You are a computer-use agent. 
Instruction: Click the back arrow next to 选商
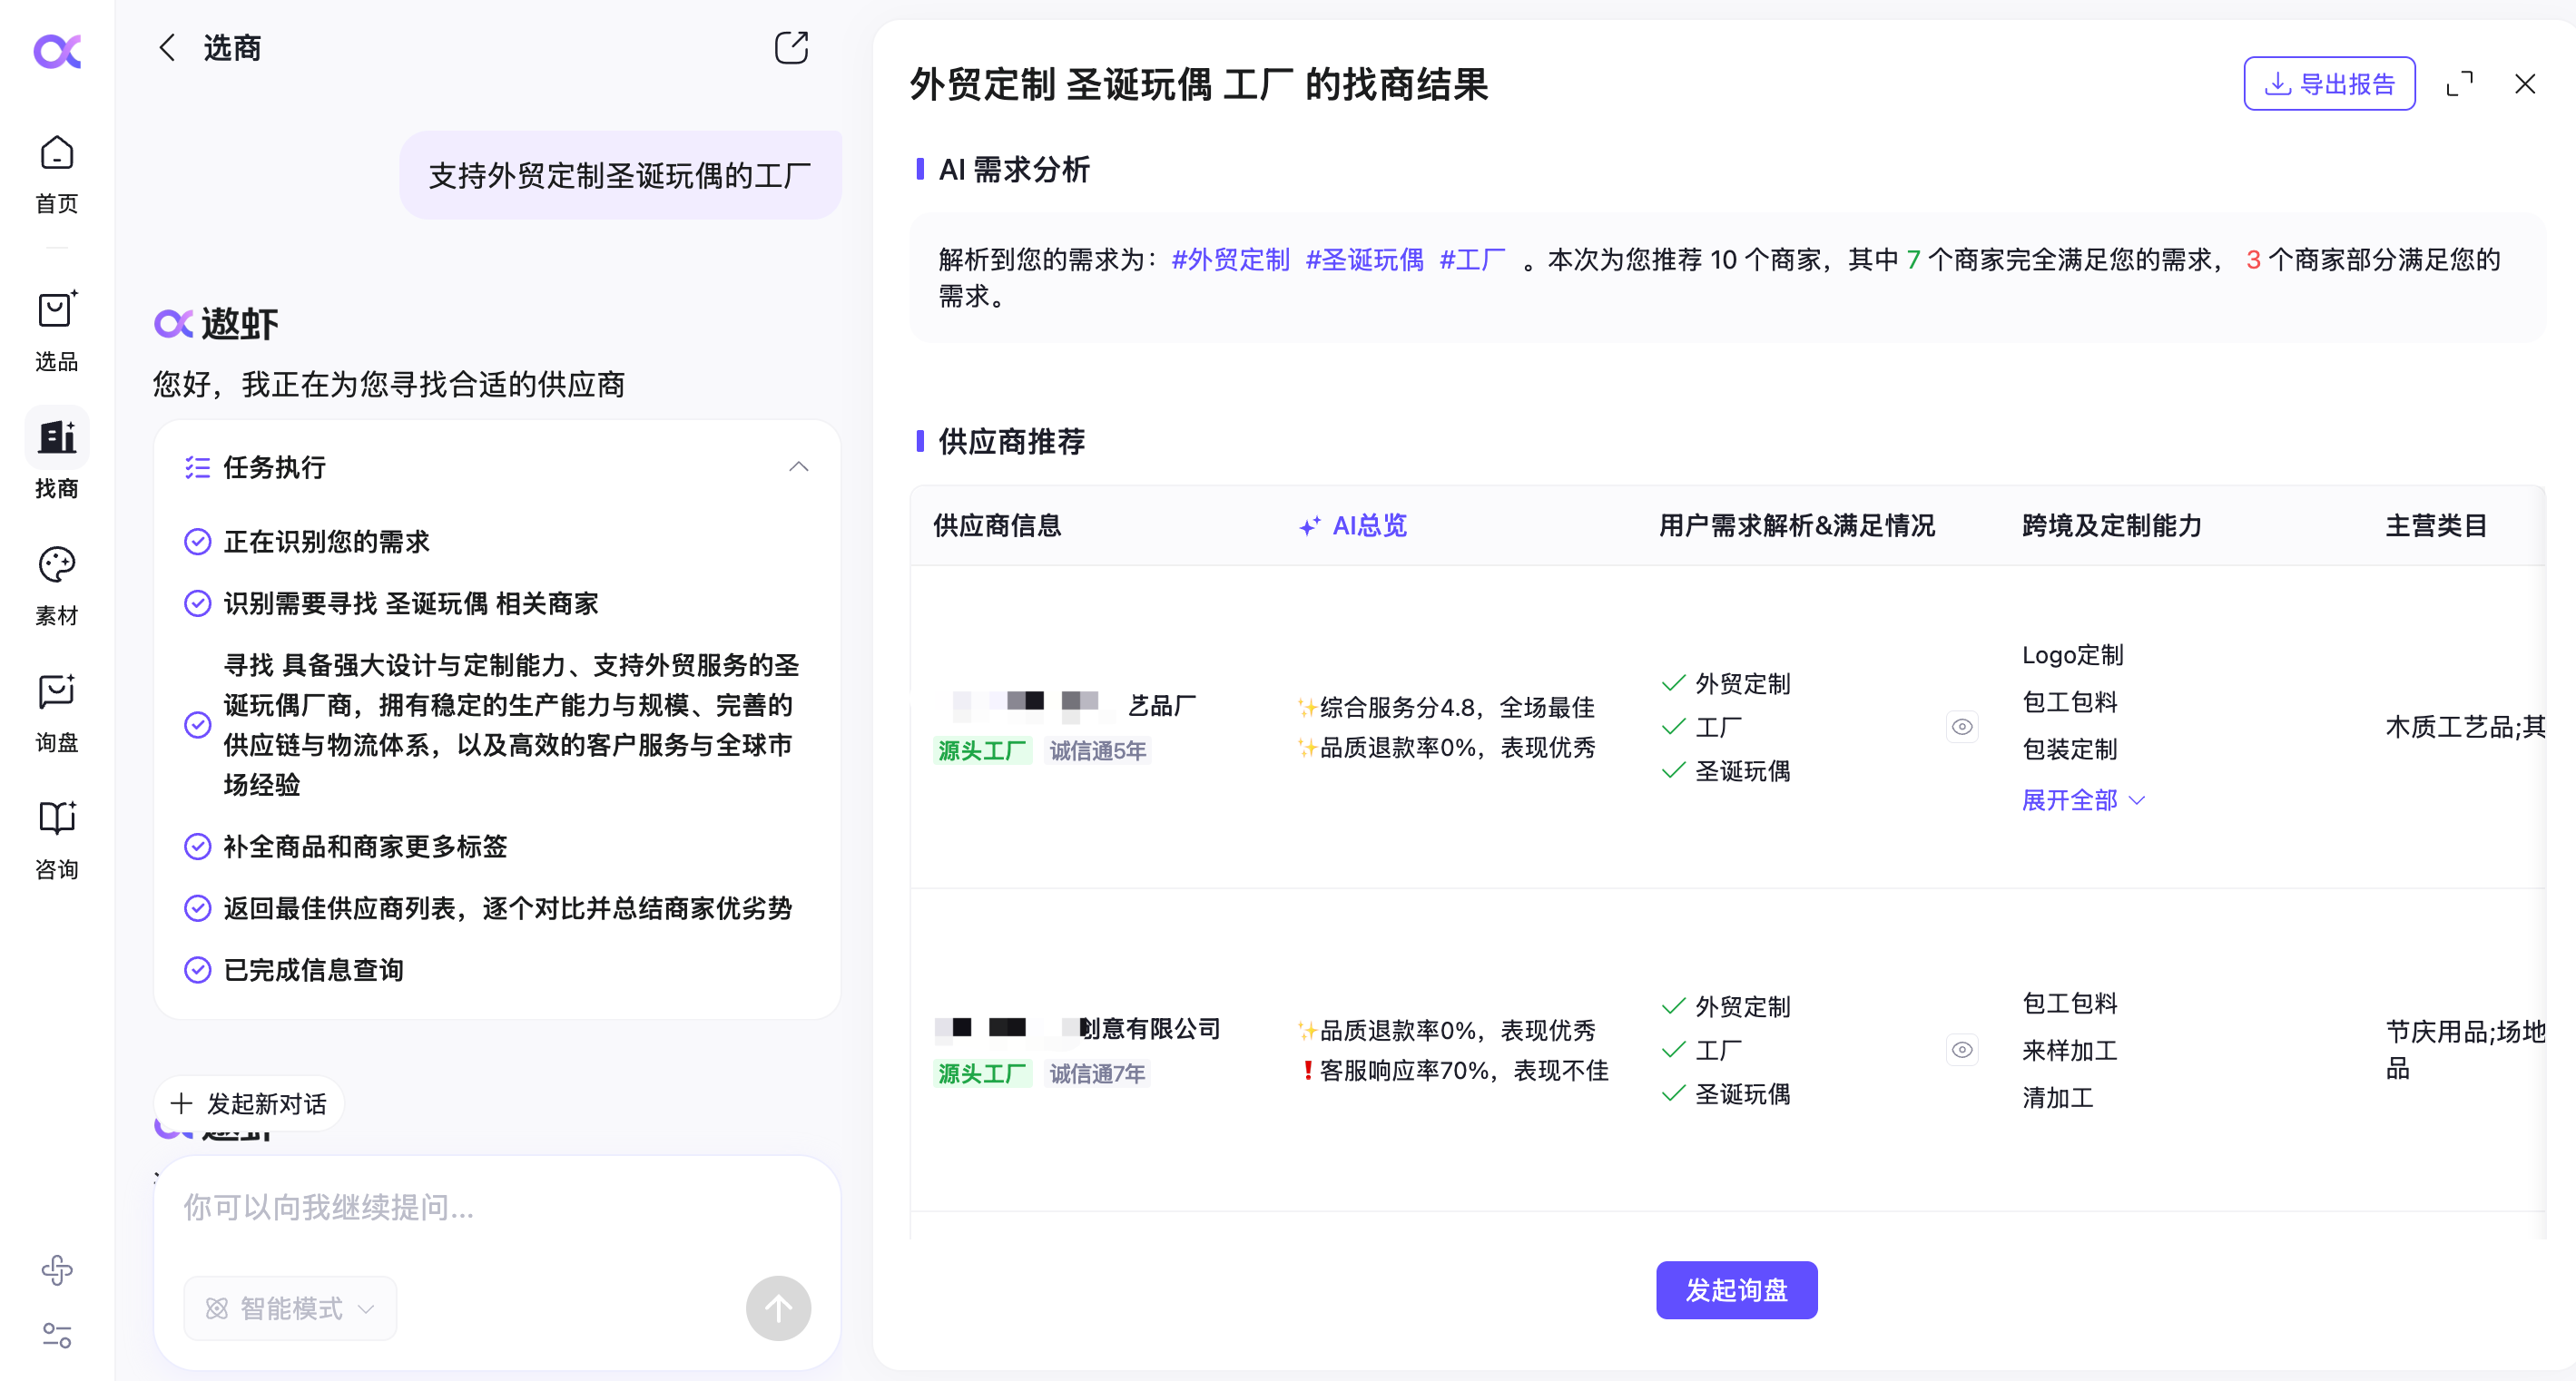pos(167,48)
